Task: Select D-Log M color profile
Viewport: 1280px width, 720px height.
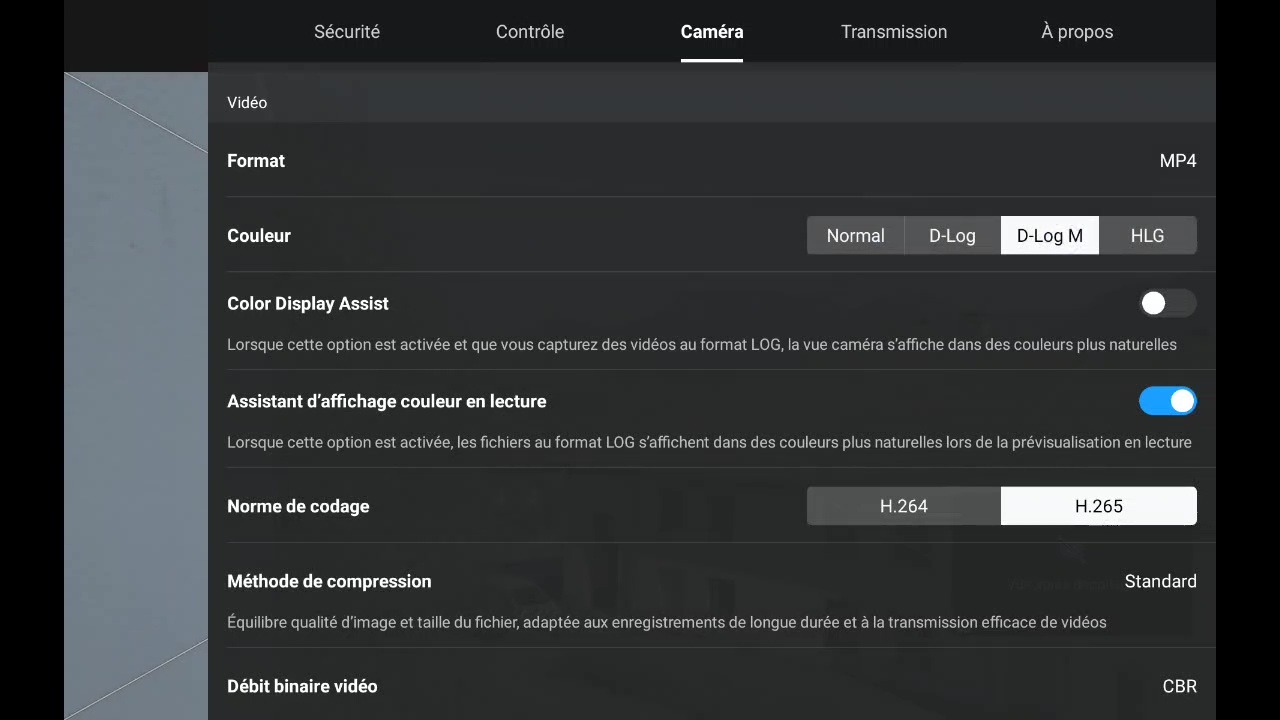Action: (x=1050, y=236)
